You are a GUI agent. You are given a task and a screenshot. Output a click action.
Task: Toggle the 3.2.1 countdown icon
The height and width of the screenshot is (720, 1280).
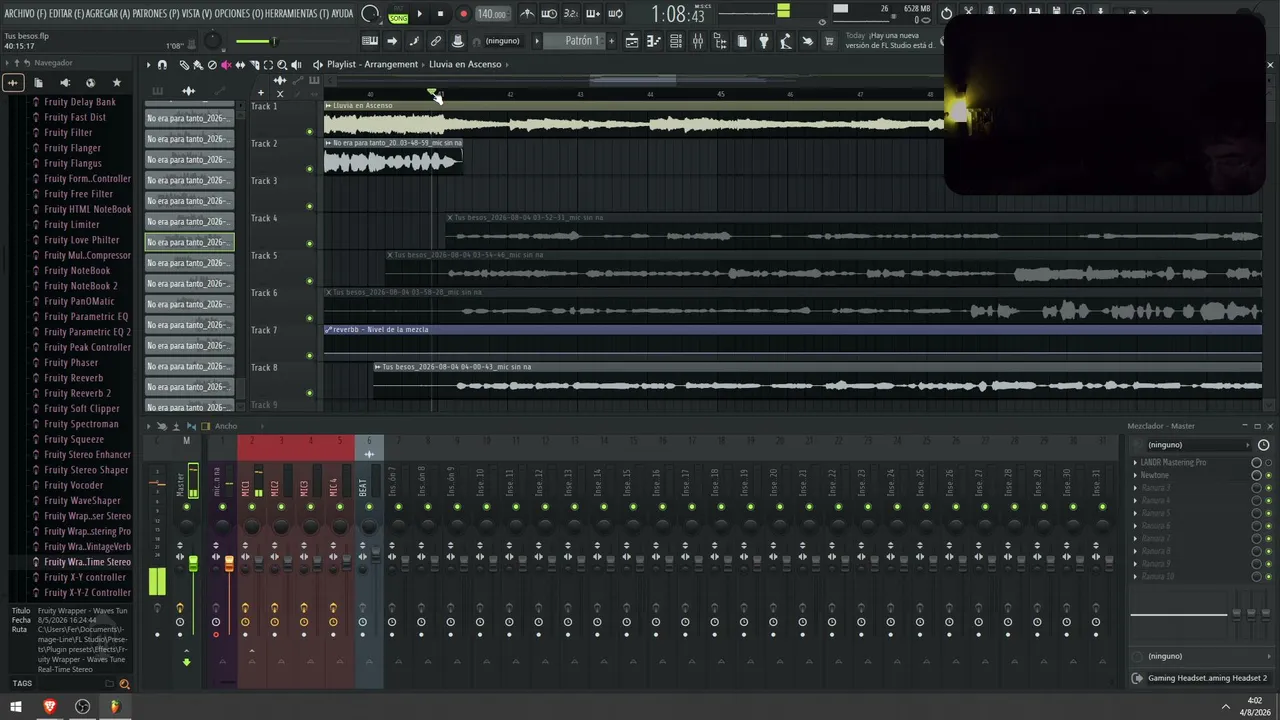coord(571,14)
